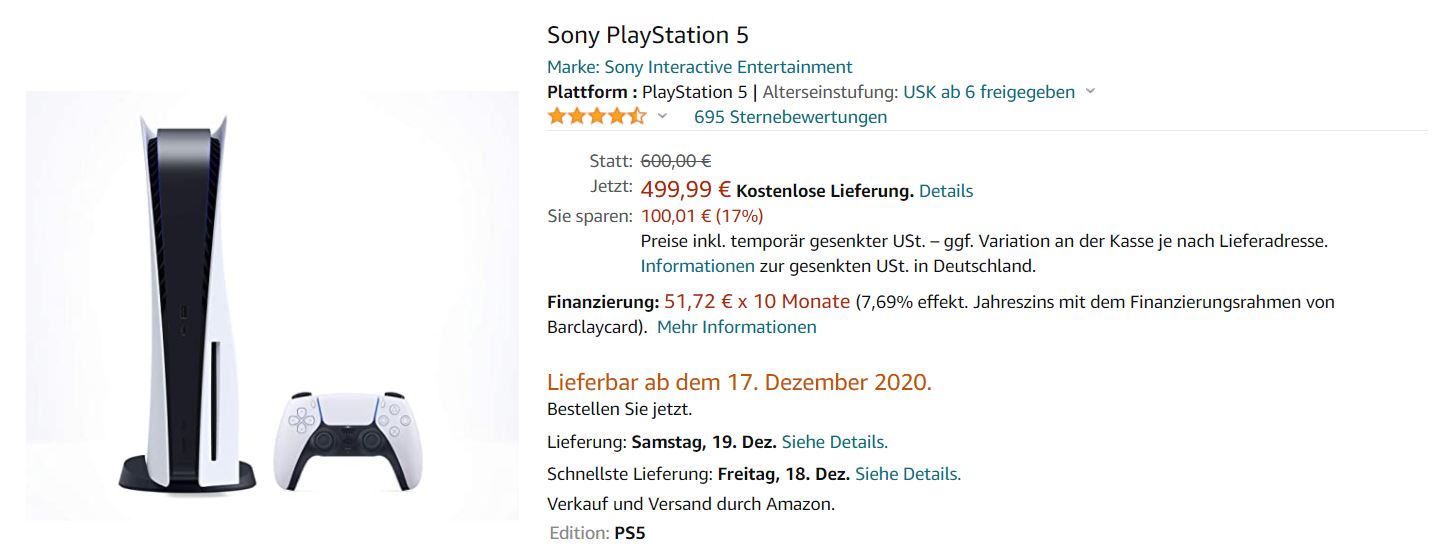Open Details next to Kostenlose Lieferung
1432x558 pixels.
[x=946, y=191]
